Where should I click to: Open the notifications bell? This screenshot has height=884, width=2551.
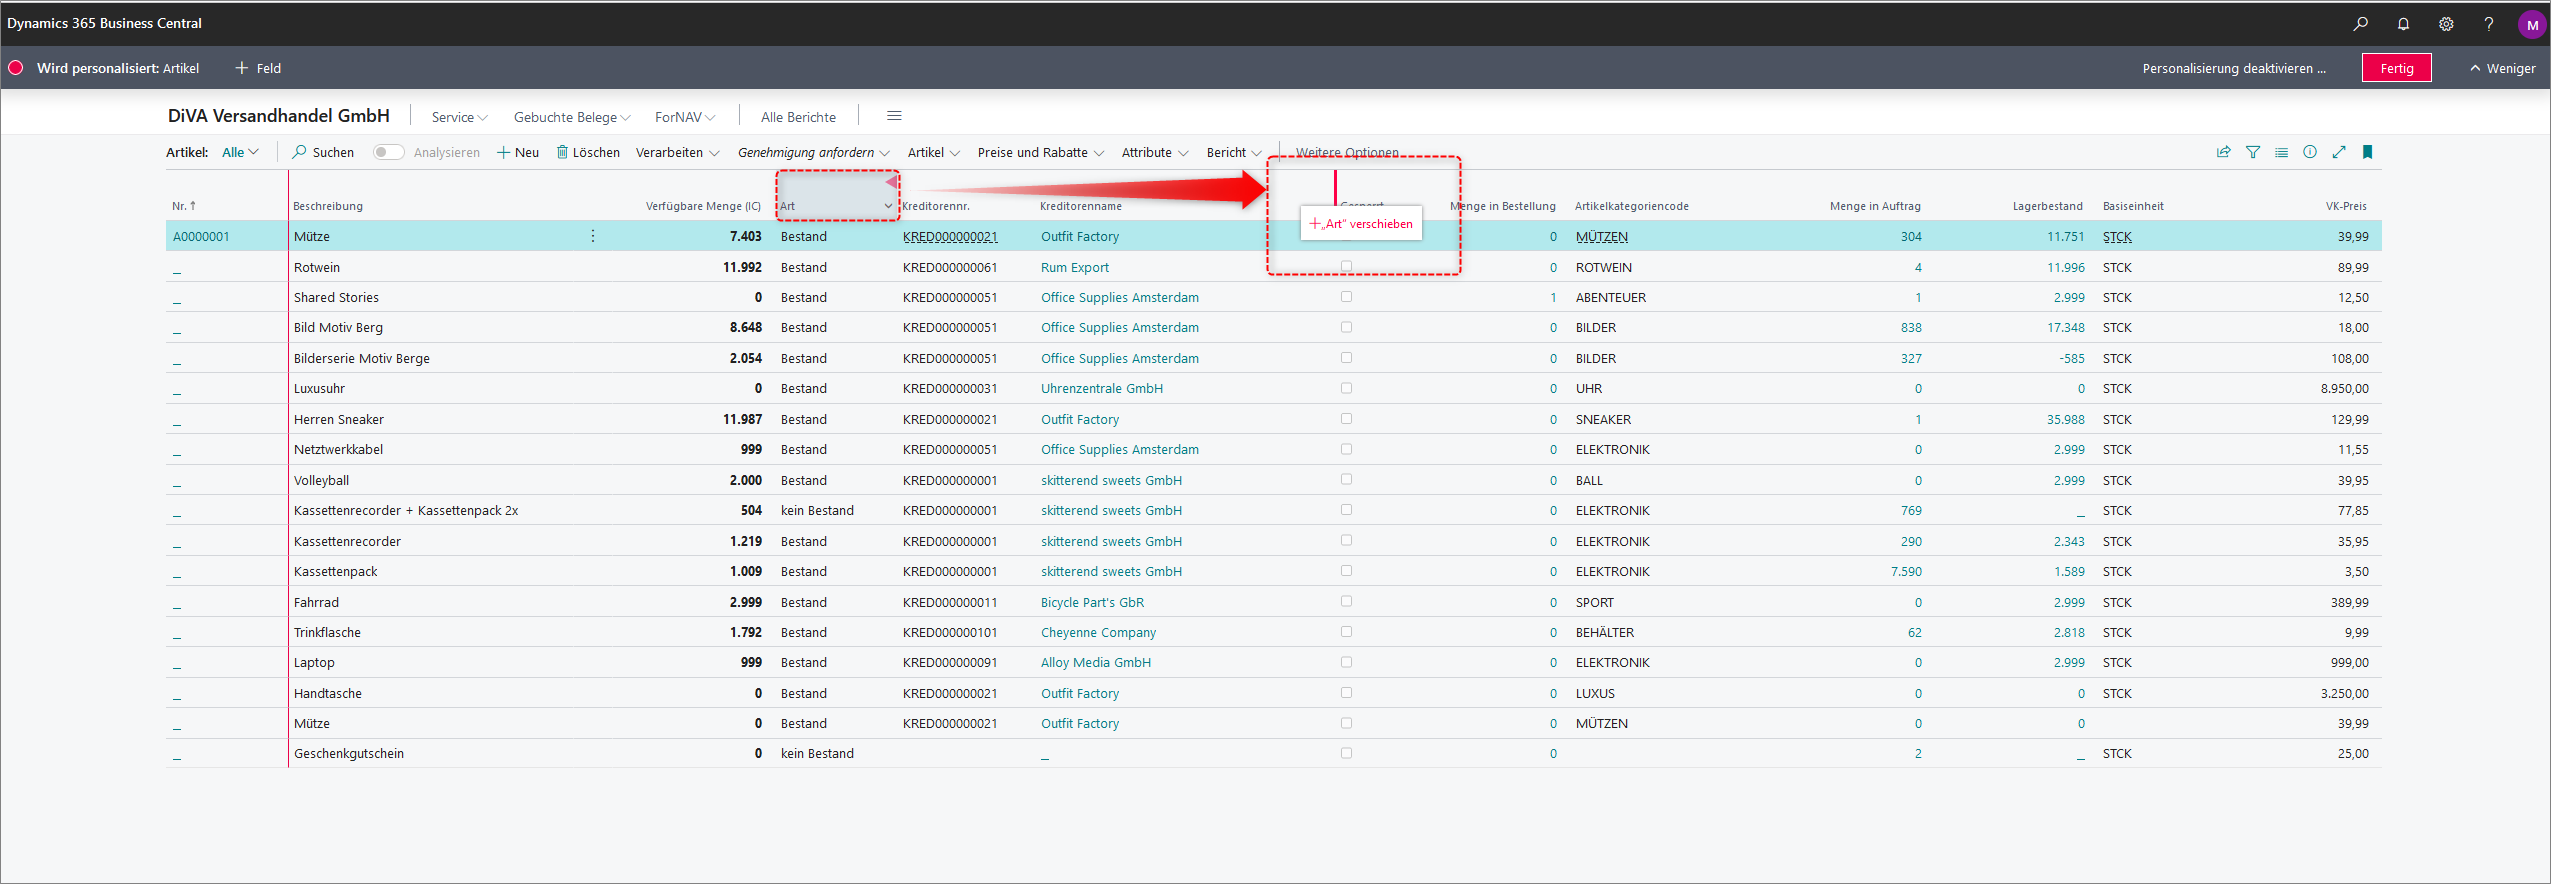[2403, 23]
